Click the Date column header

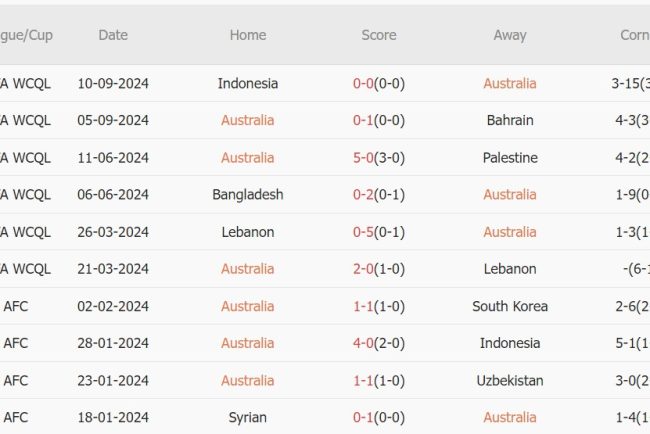point(113,35)
